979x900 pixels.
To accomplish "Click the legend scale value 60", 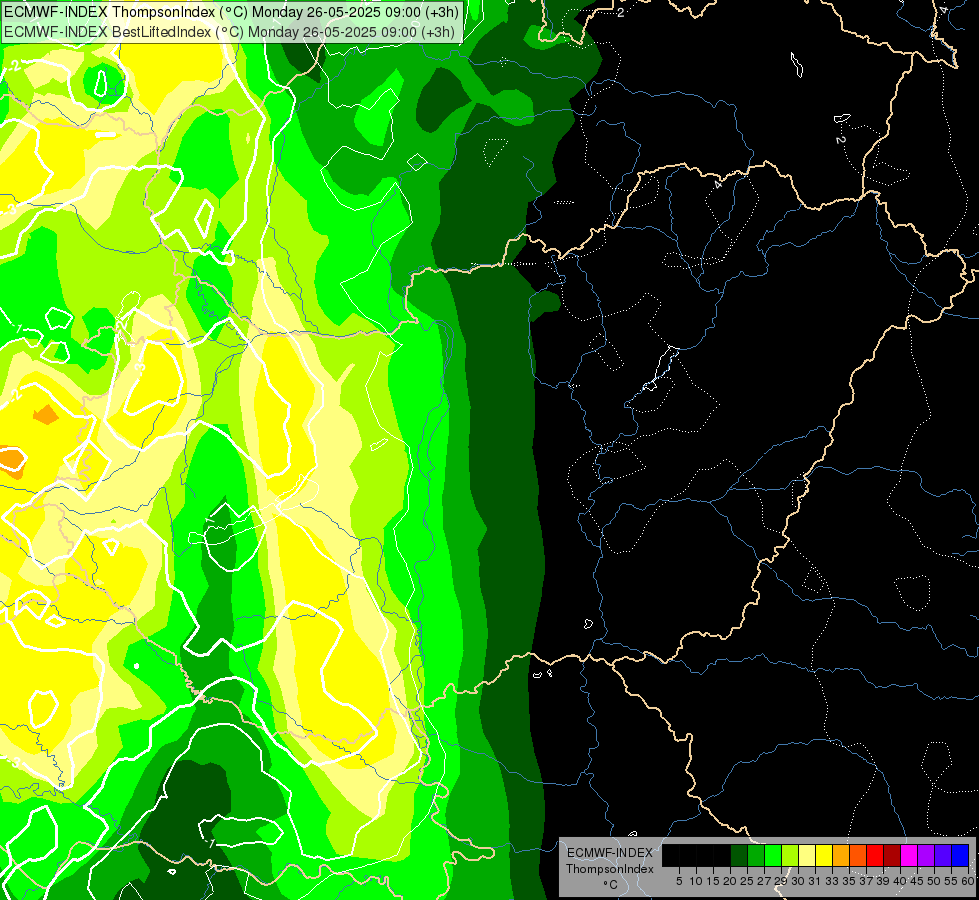I will coord(968,881).
